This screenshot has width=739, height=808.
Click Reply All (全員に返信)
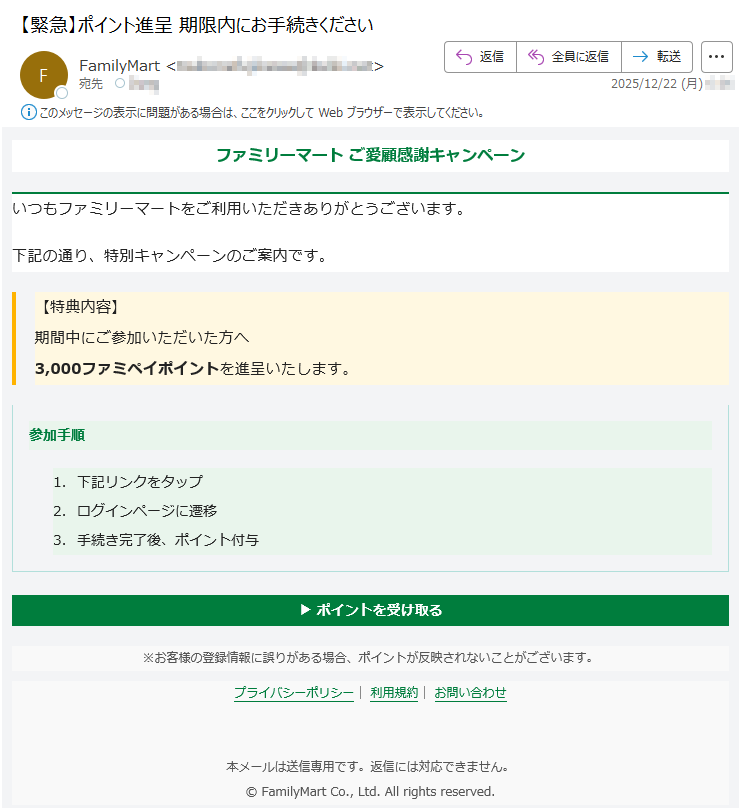(x=569, y=57)
